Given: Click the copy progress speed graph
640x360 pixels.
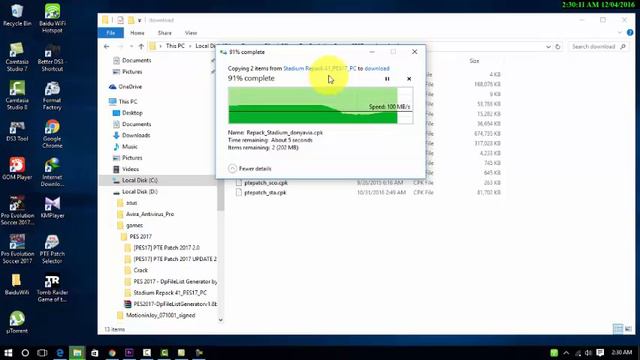Looking at the screenshot, I should point(320,105).
